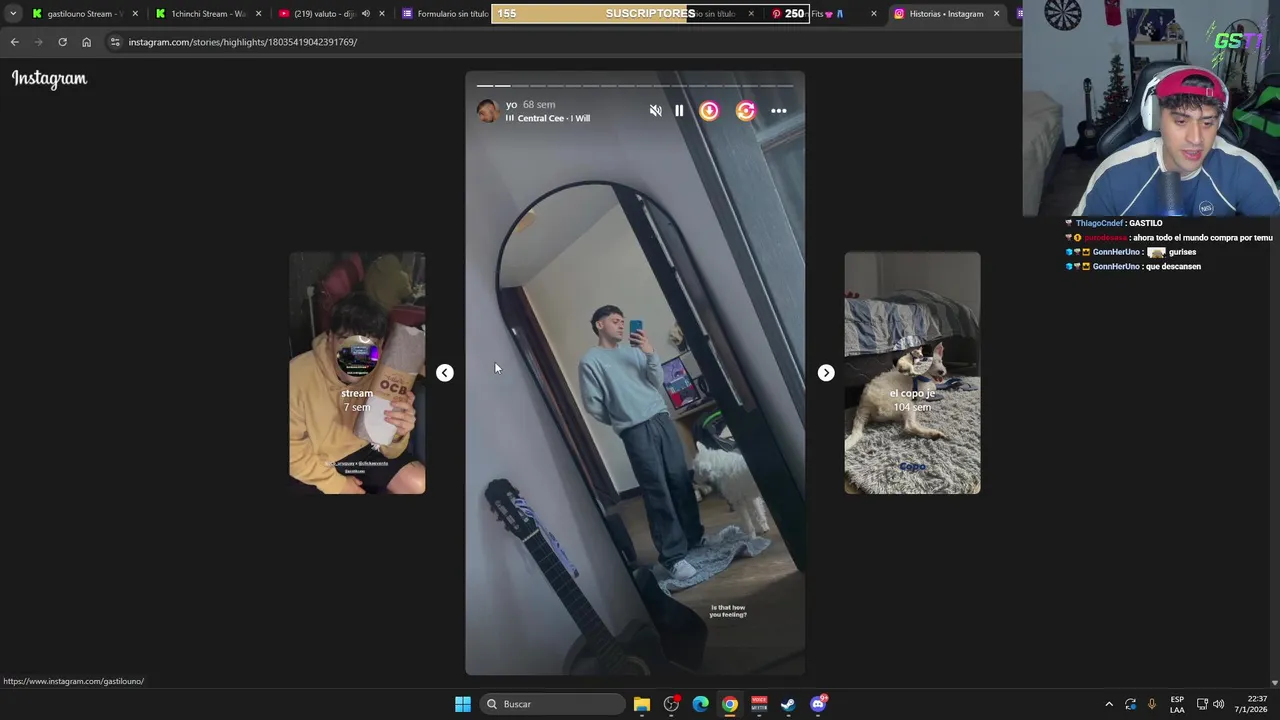Open Steam from the taskbar
Viewport: 1280px width, 720px height.
point(788,704)
